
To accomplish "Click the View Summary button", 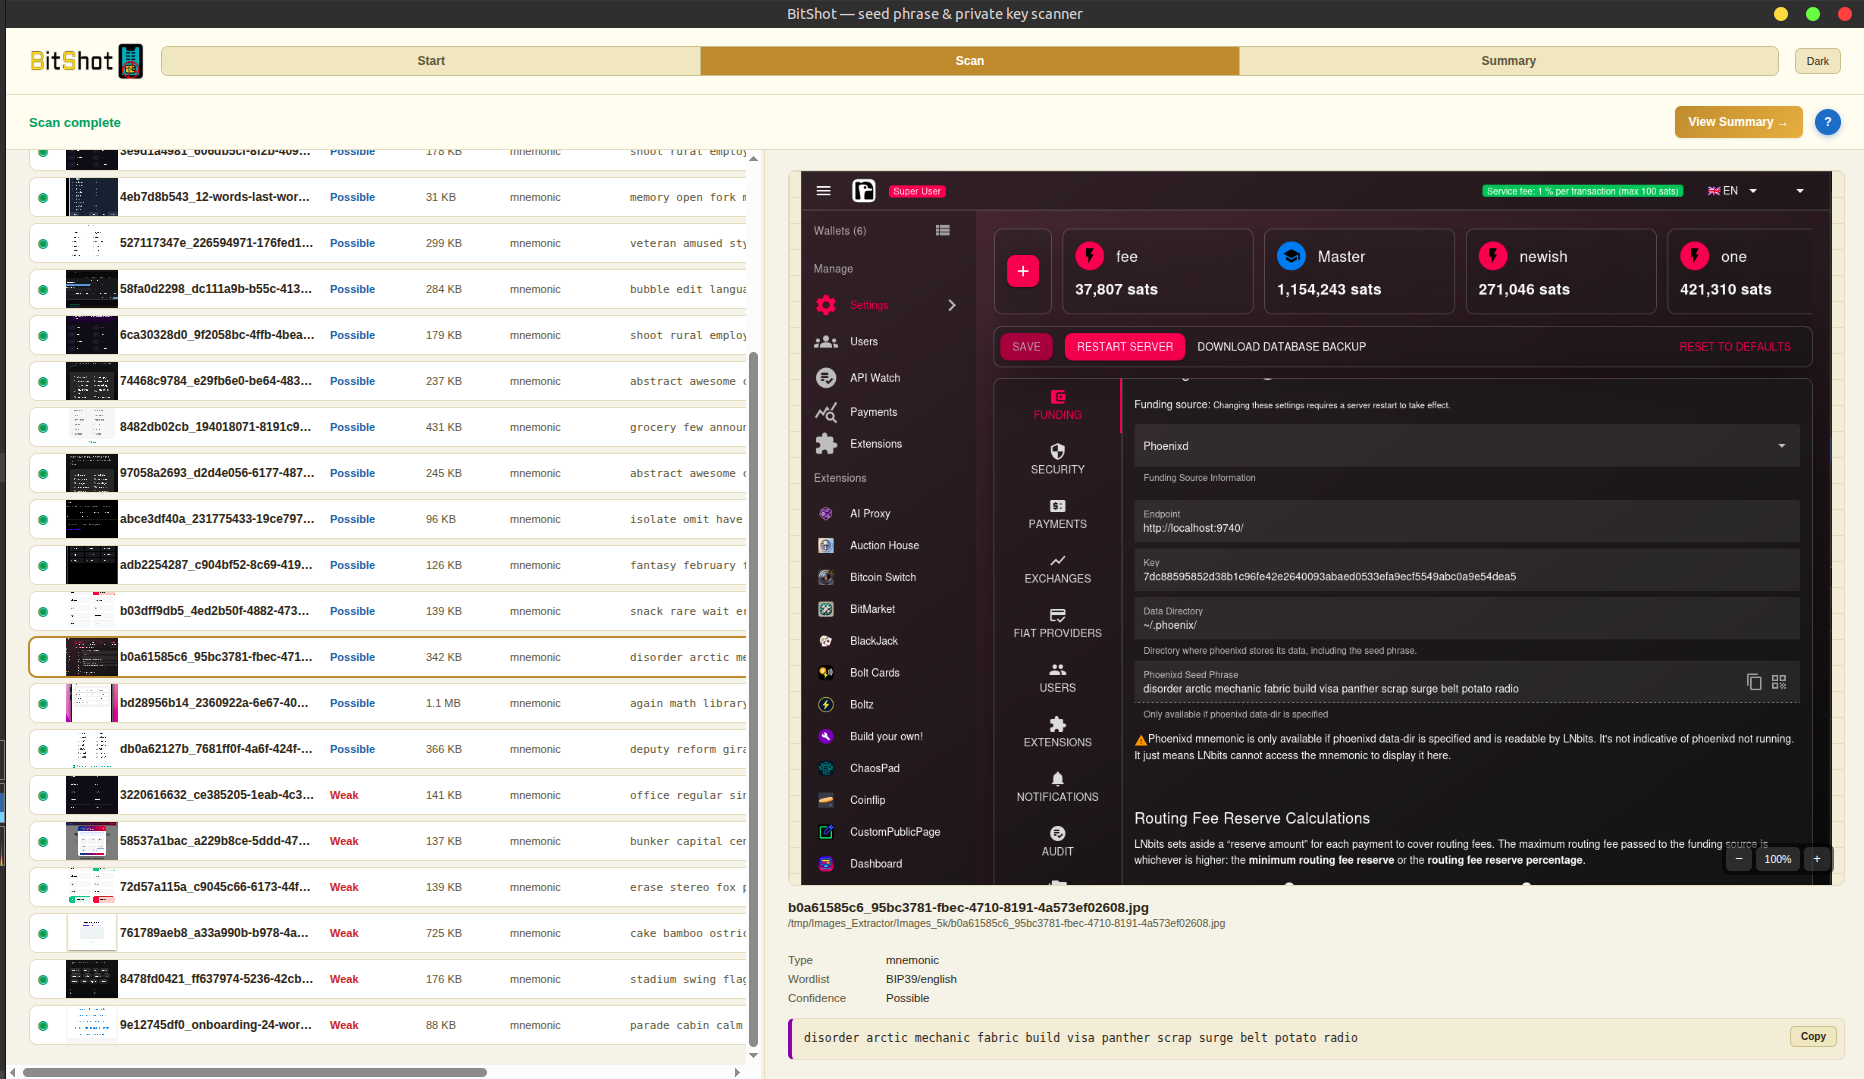I will tap(1738, 122).
